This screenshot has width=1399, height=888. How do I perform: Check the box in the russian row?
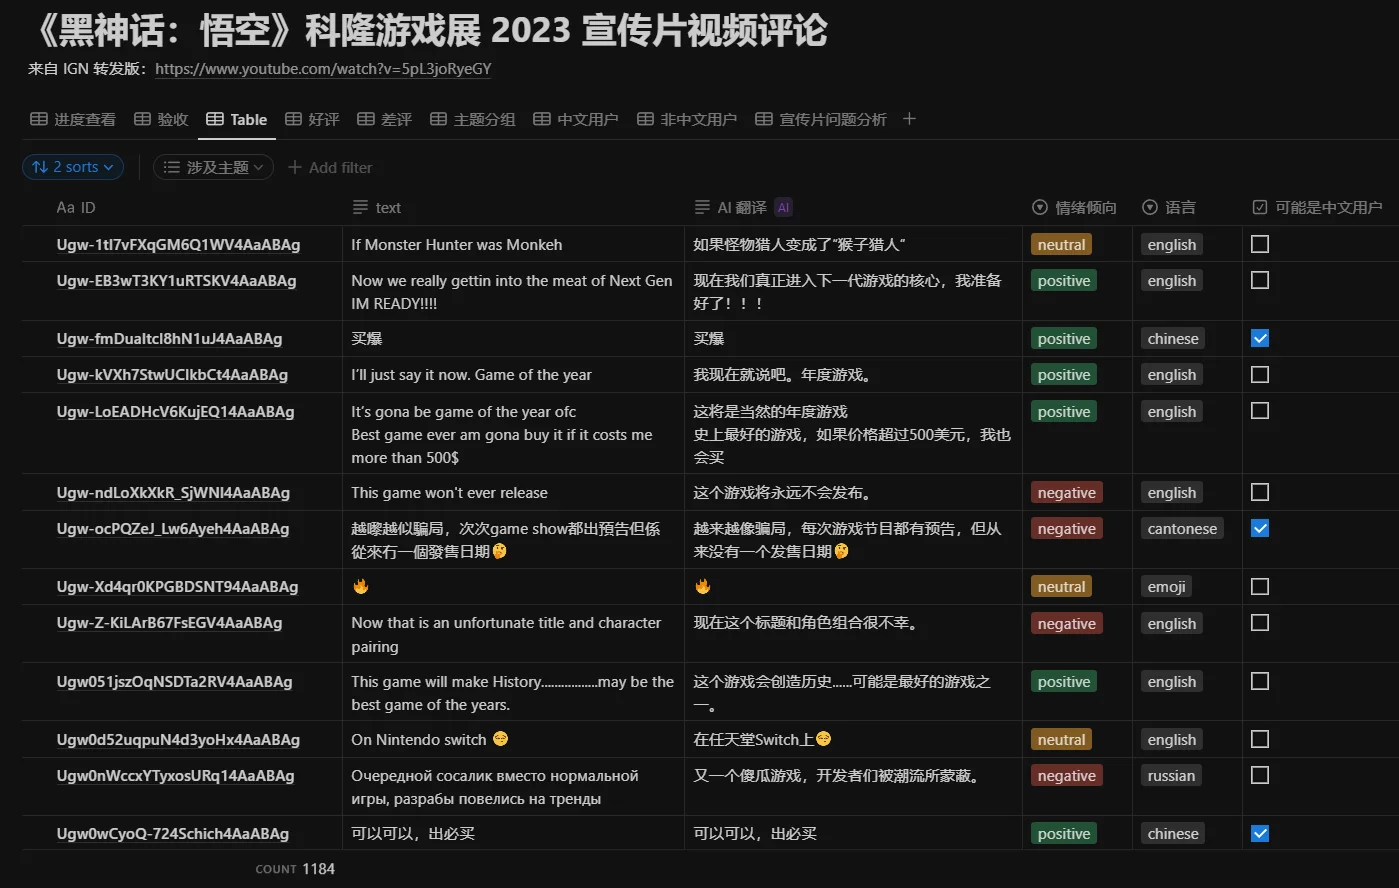(x=1260, y=775)
